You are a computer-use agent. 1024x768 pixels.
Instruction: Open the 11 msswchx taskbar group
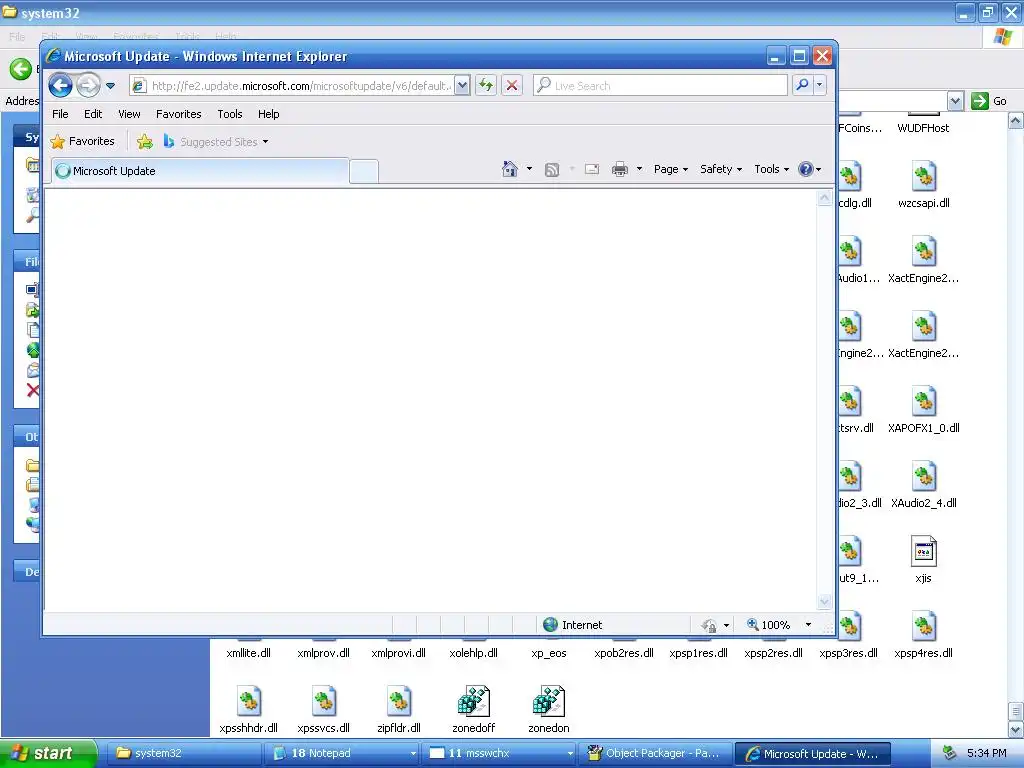pos(499,754)
